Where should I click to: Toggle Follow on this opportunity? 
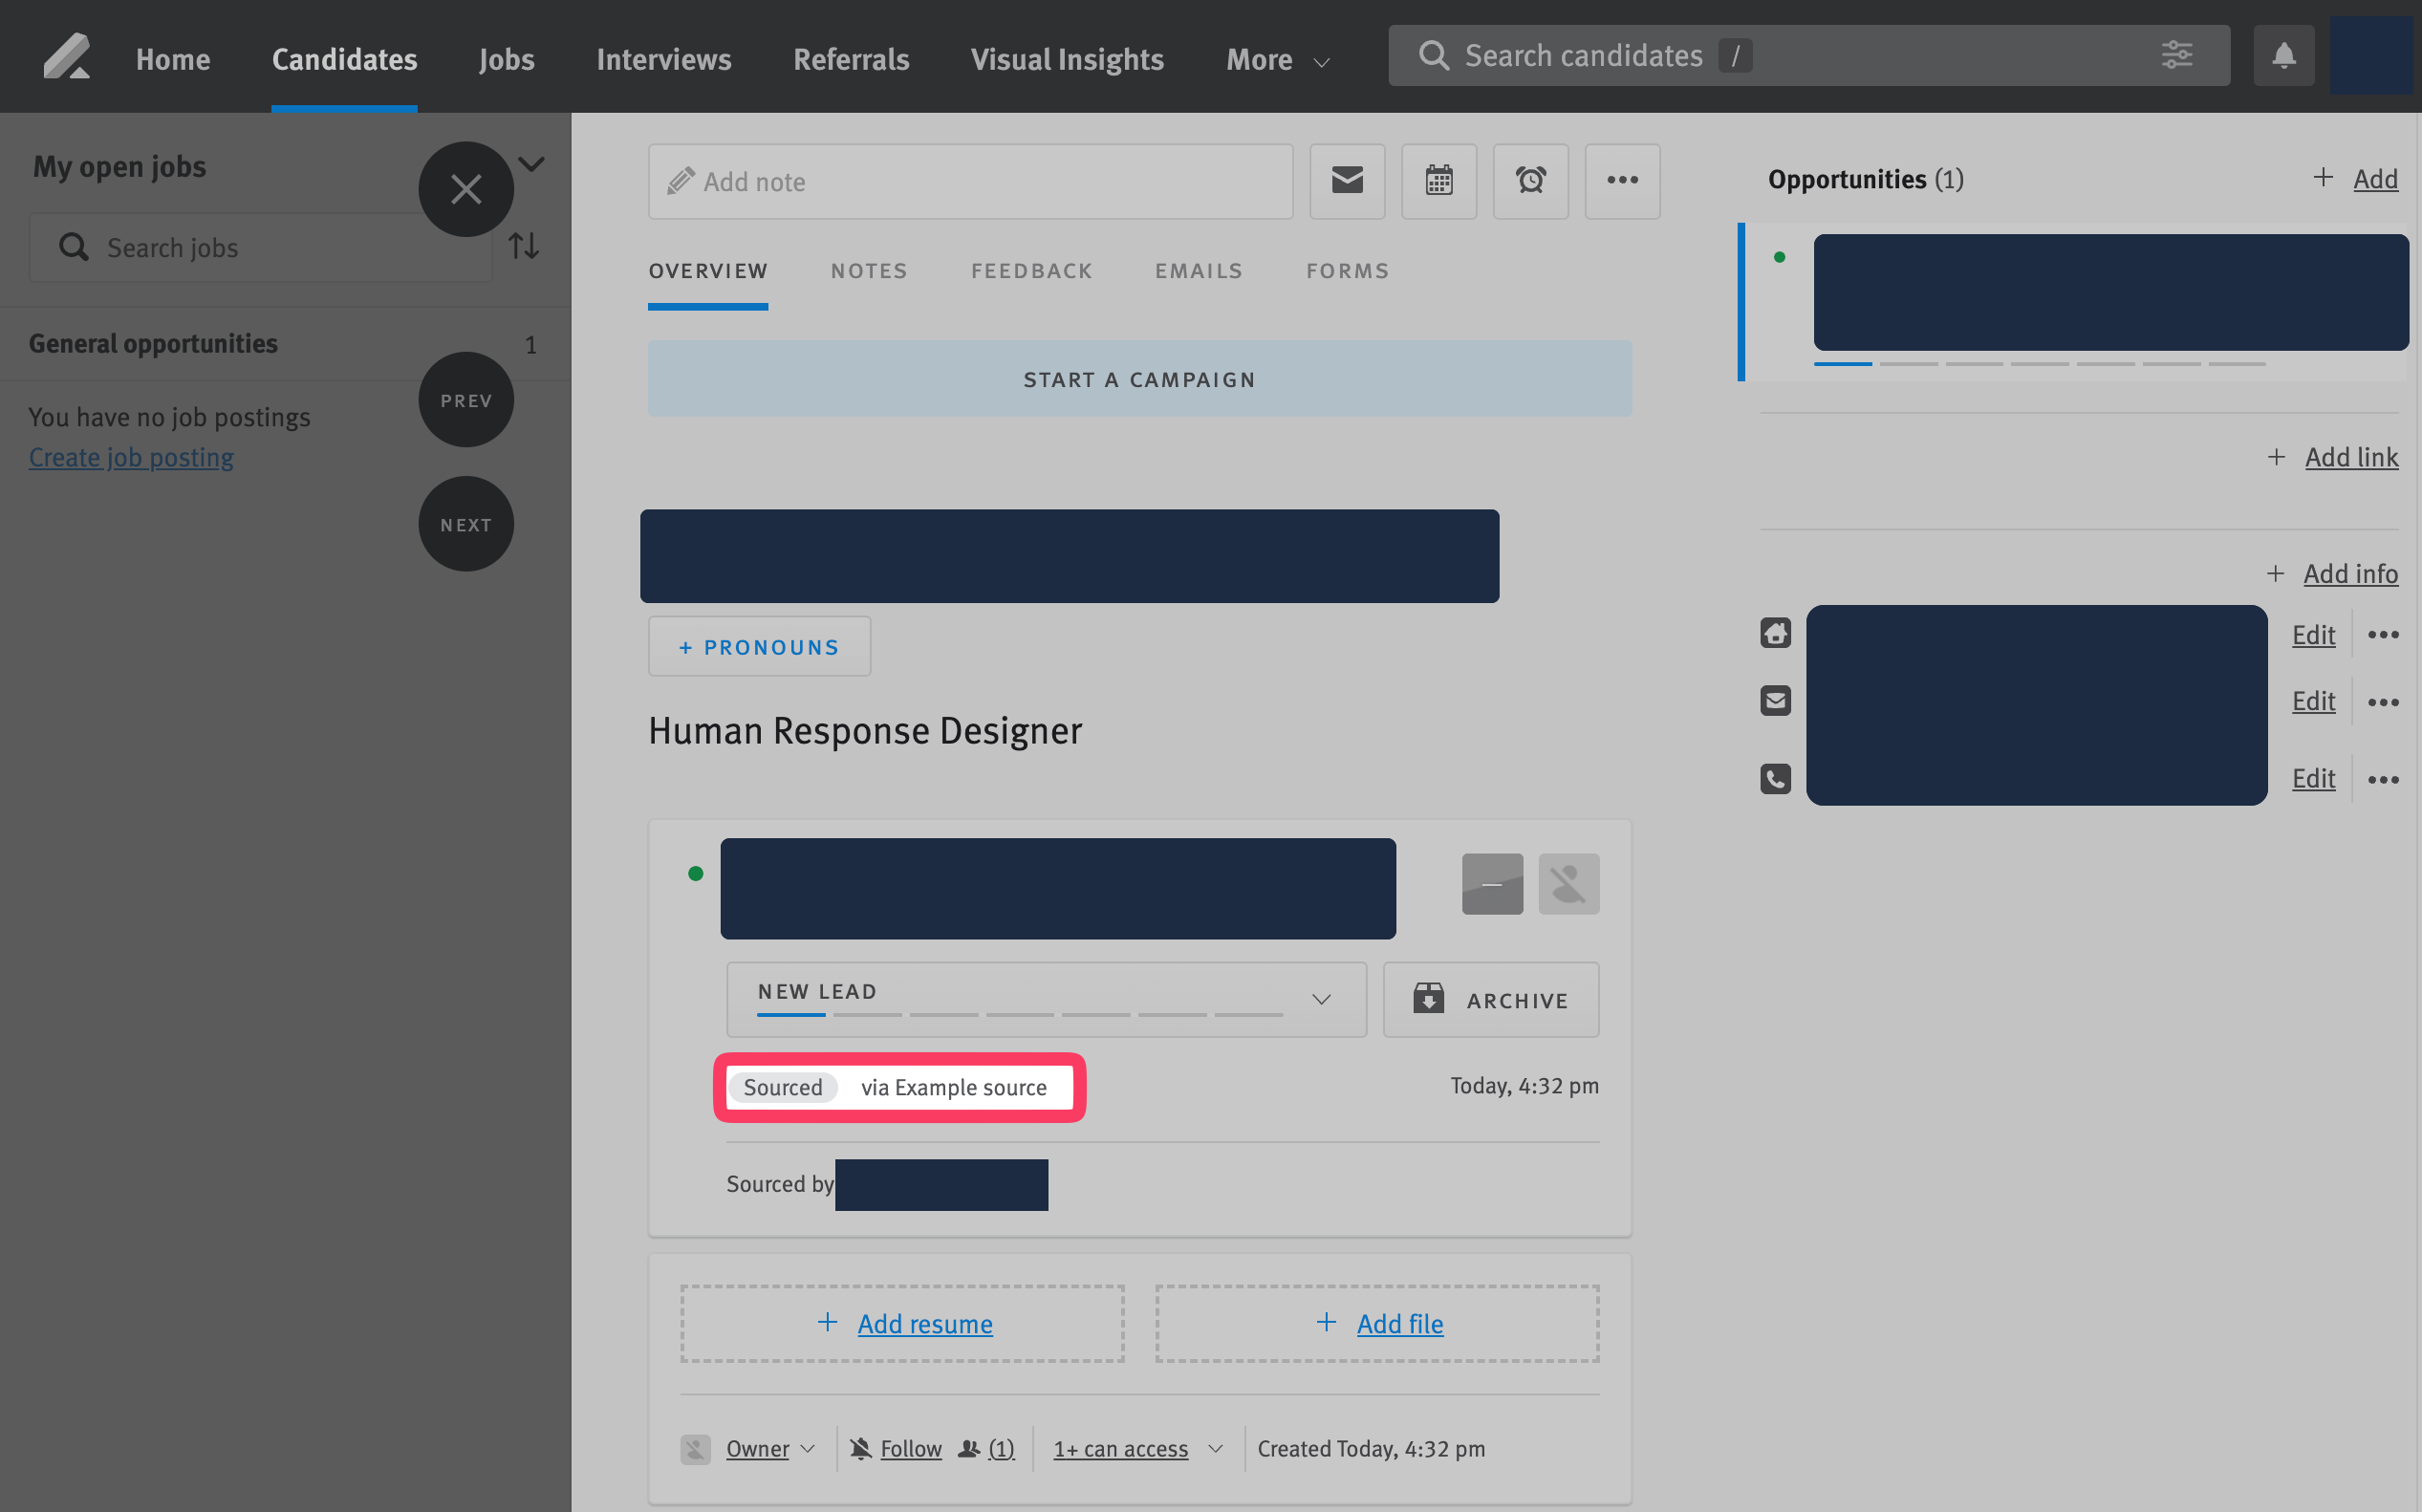910,1448
